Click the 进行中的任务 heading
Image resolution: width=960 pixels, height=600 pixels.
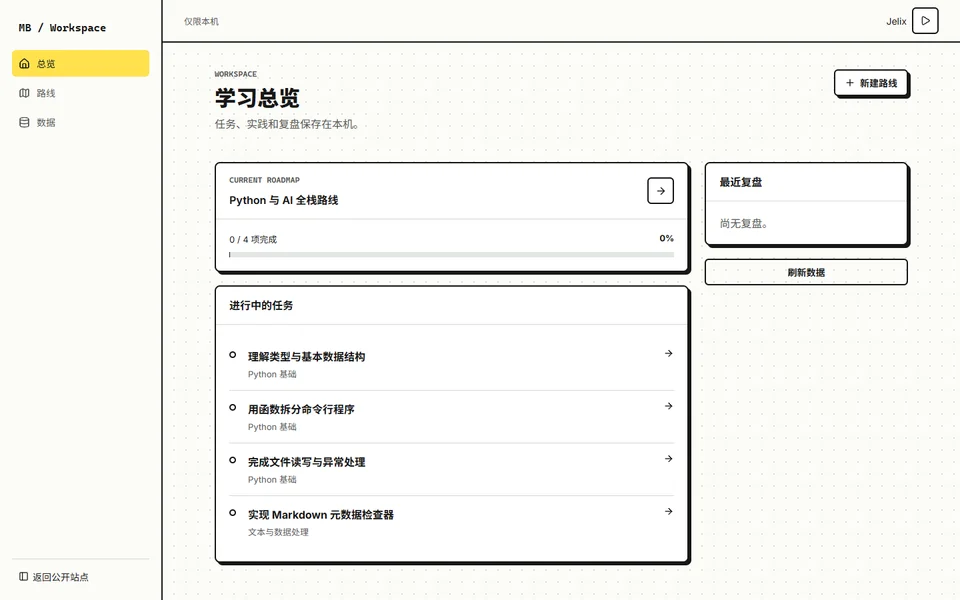click(261, 305)
